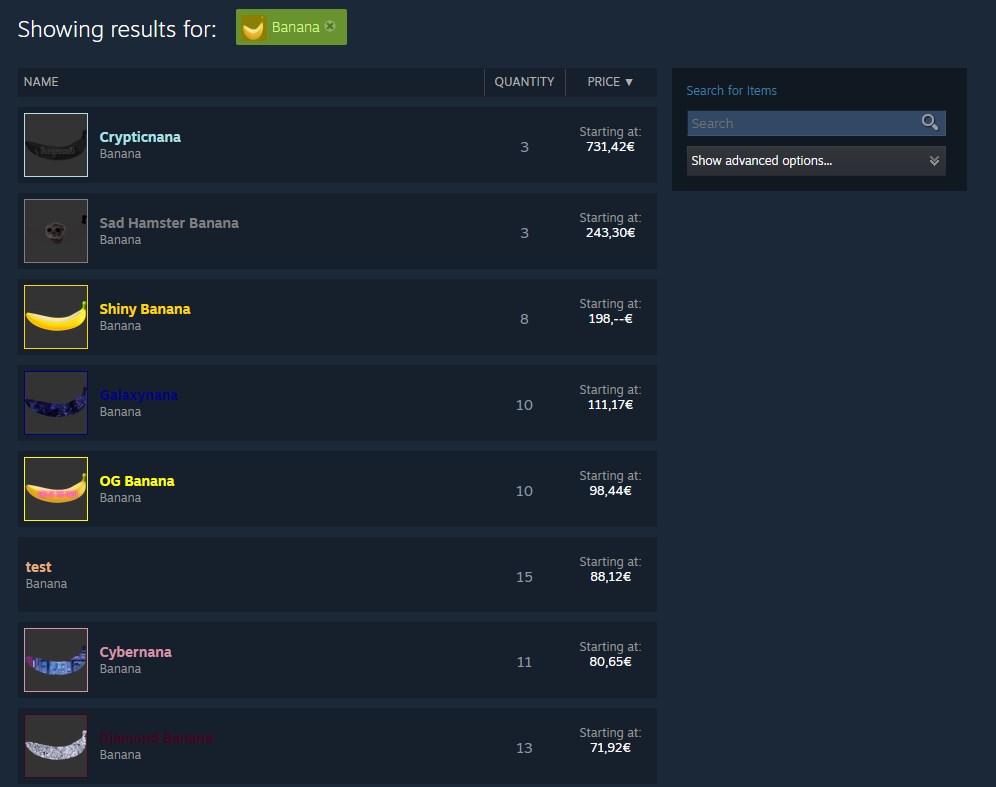The image size is (996, 787).
Task: Open the Galaxynana thumbnail
Action: 56,403
